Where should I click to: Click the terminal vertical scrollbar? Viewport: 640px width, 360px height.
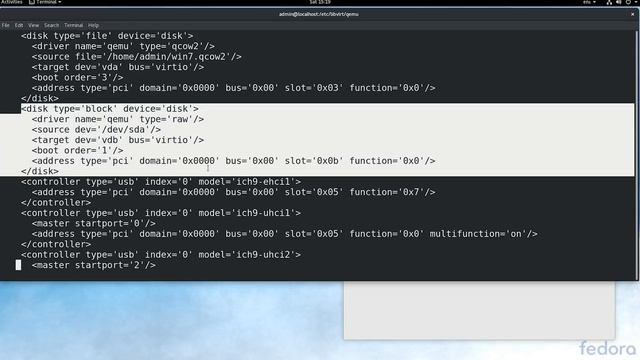(x=636, y=155)
